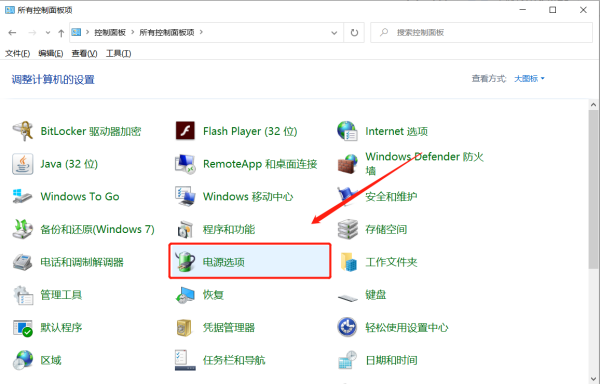The width and height of the screenshot is (600, 384).
Task: Open the Windows 移动中心 icon
Action: pyautogui.click(x=185, y=197)
